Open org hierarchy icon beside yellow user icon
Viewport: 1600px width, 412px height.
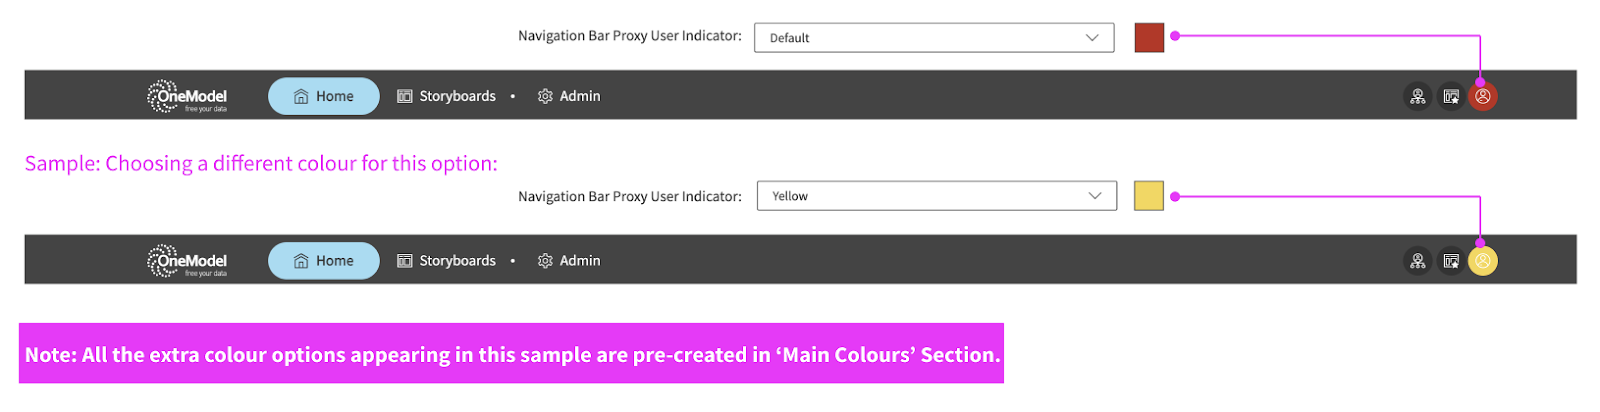tap(1417, 261)
